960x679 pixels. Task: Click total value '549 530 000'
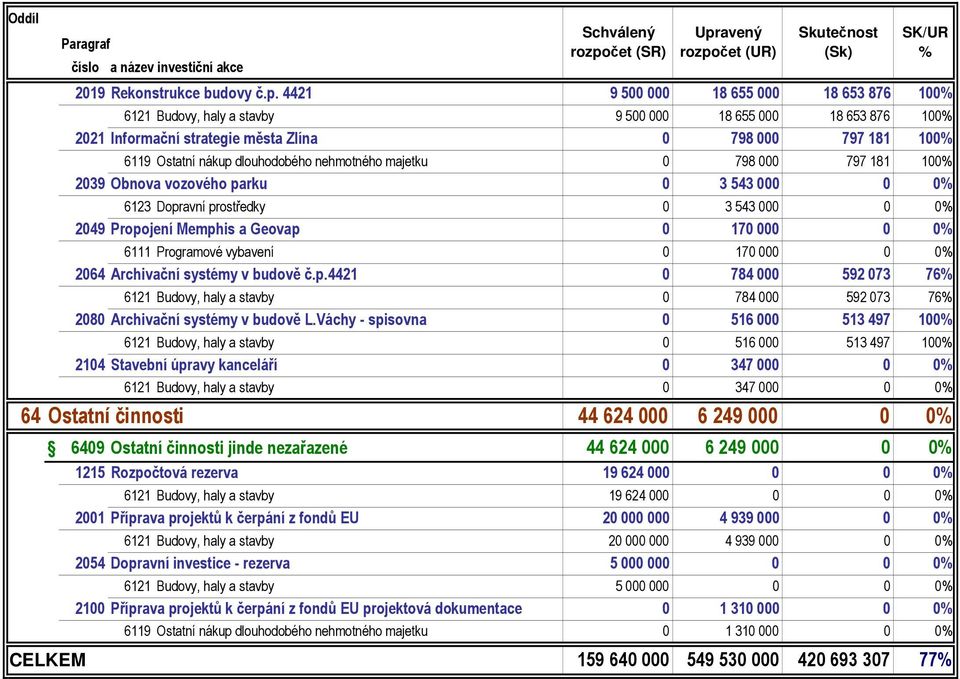point(733,660)
